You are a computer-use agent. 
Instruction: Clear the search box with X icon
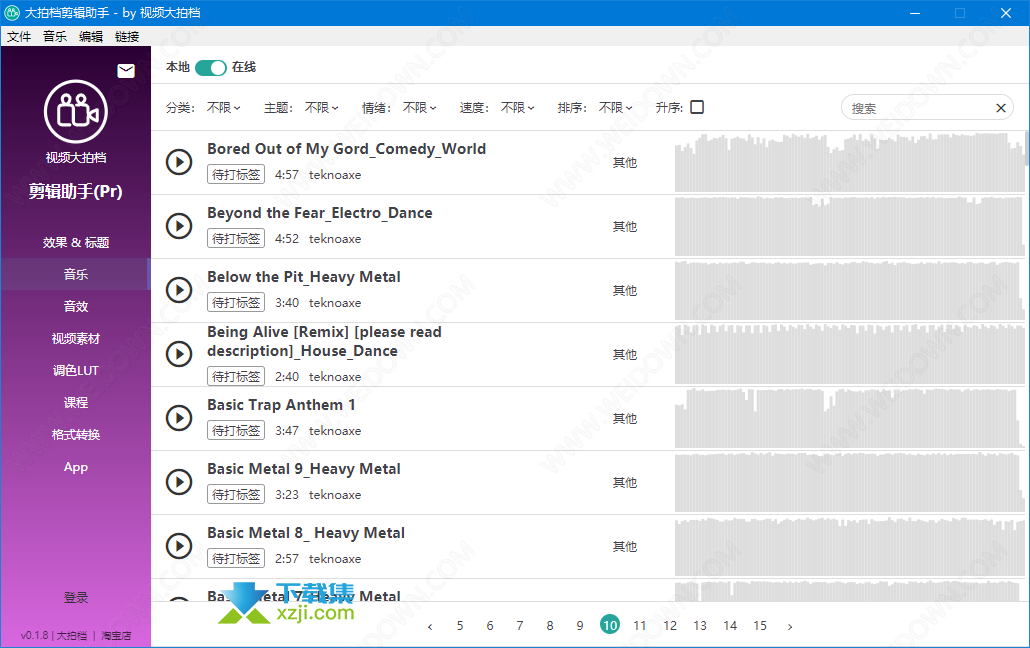(x=1000, y=108)
